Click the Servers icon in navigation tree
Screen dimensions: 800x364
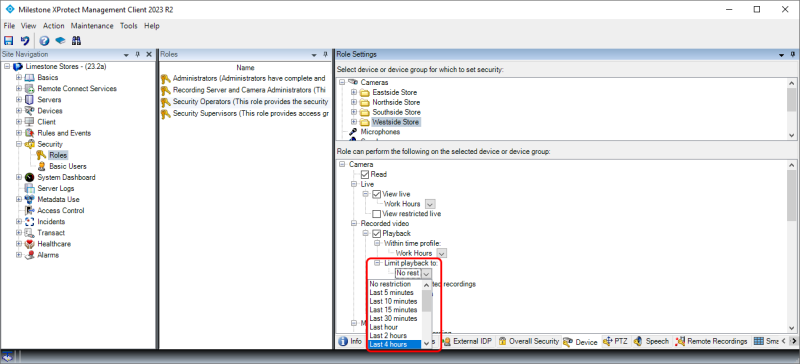tap(30, 100)
